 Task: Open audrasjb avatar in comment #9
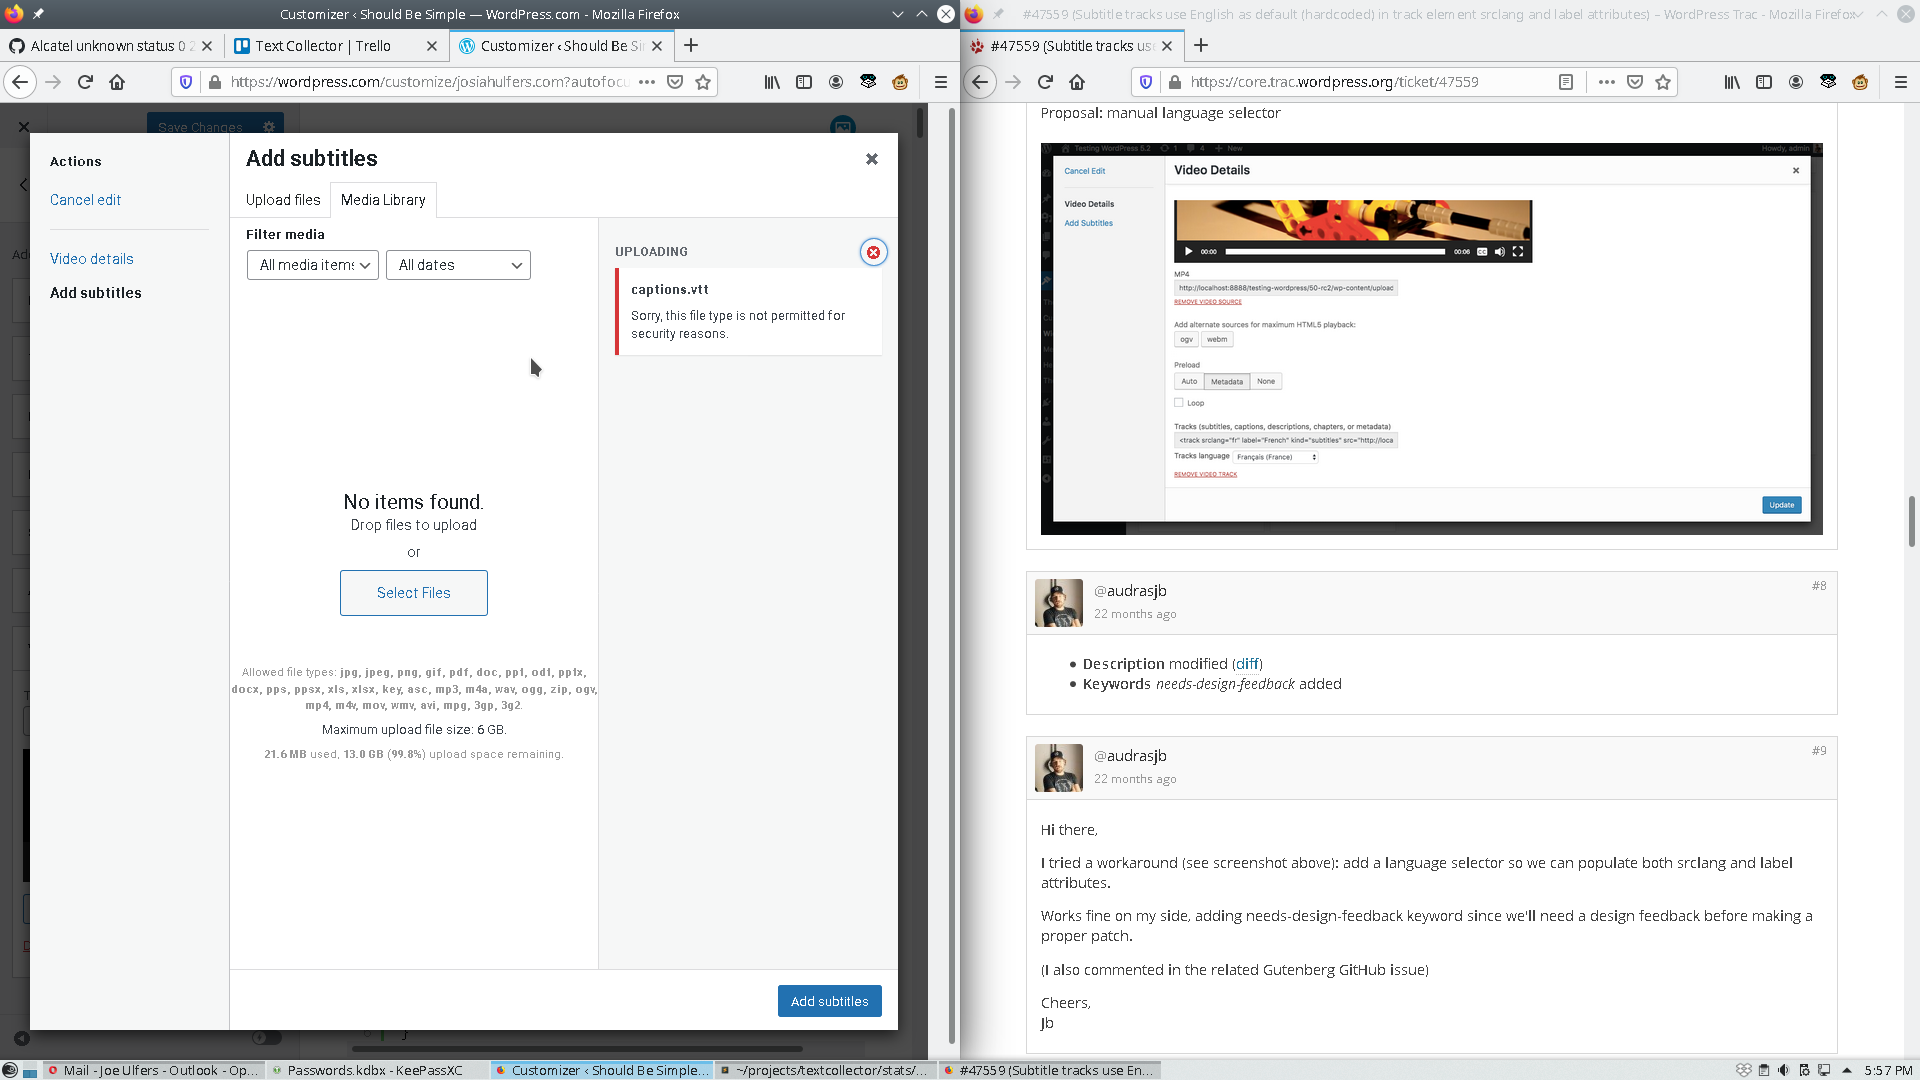click(1058, 768)
